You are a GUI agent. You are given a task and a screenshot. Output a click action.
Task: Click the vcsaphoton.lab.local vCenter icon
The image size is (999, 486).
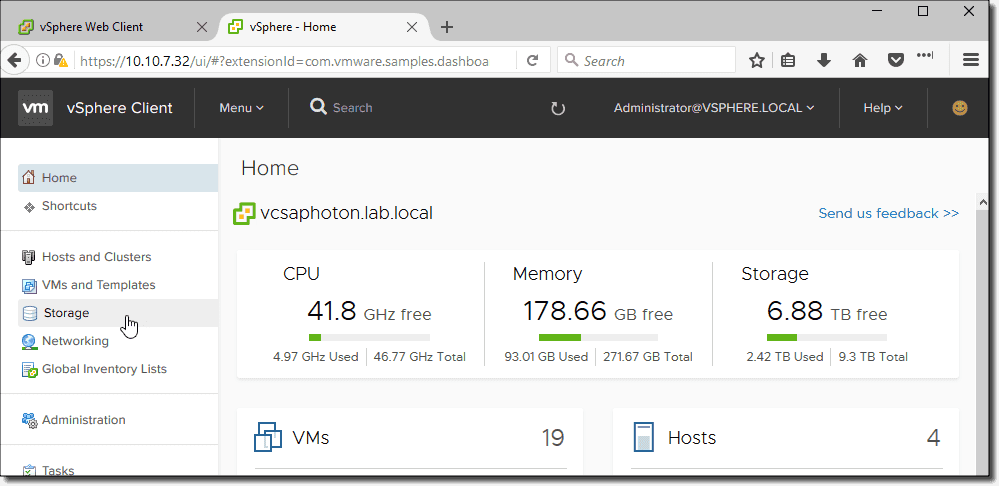coord(245,213)
